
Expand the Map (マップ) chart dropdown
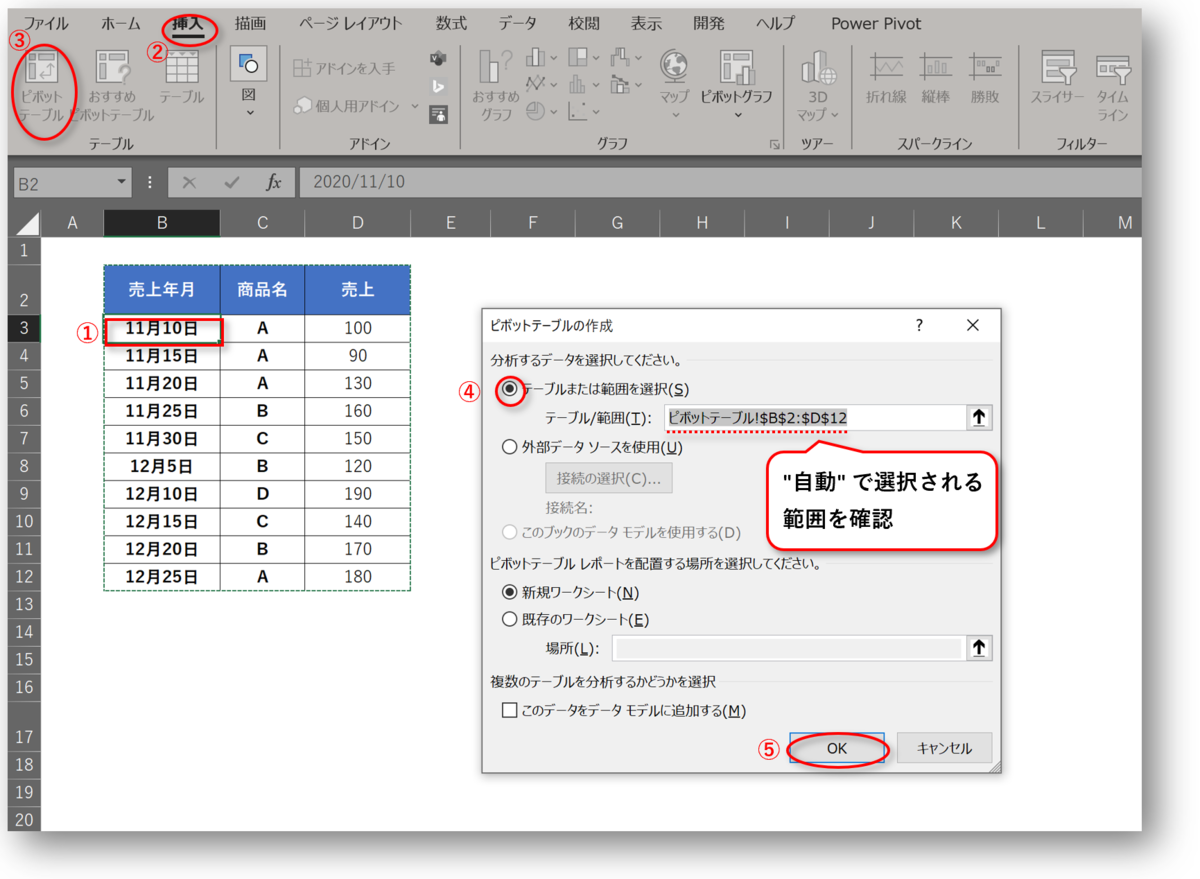tap(675, 115)
